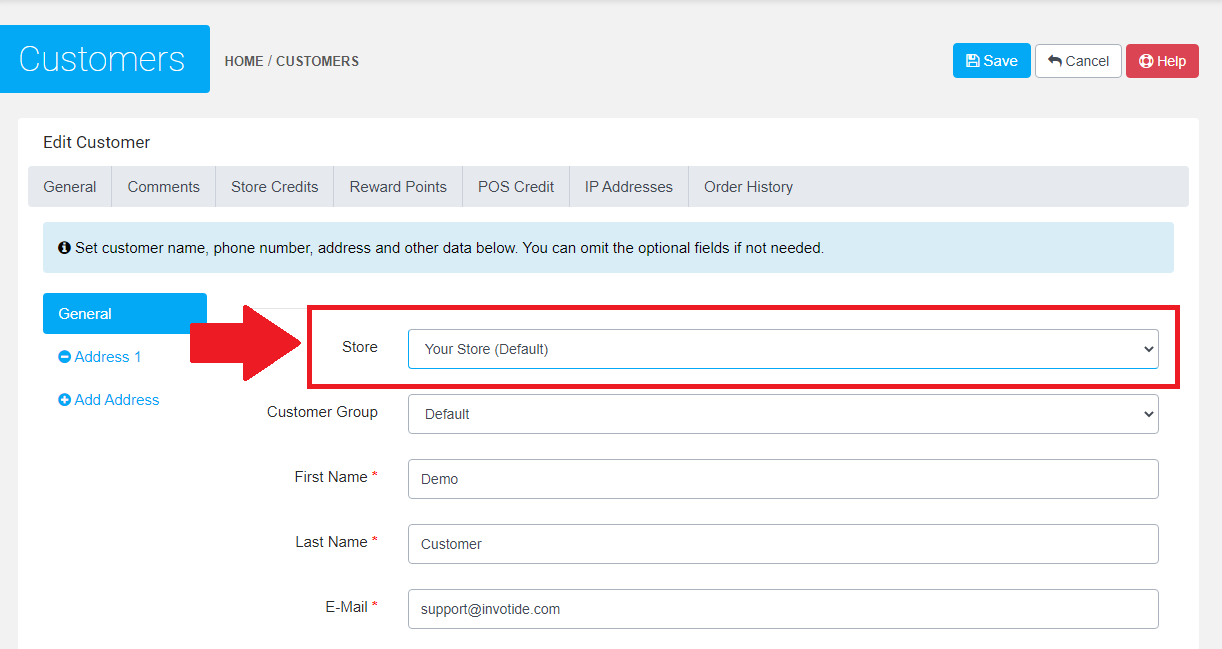Screen dimensions: 1222x649
Task: Click the First Name input field
Action: (x=783, y=479)
